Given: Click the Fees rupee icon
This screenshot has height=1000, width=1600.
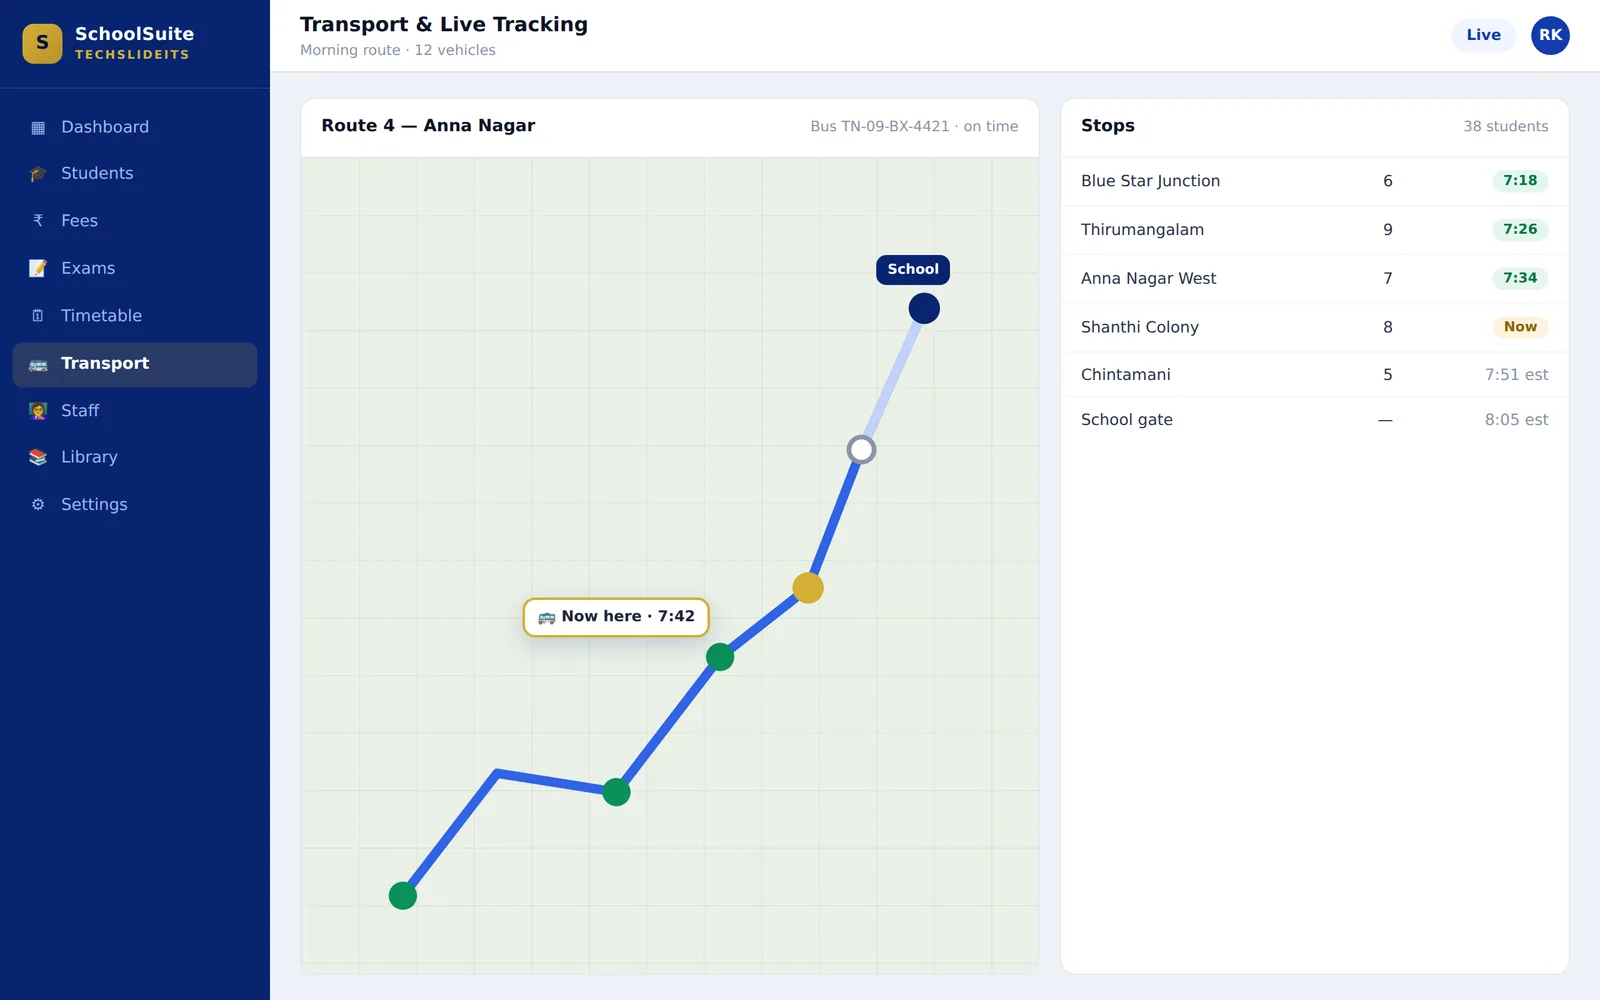Looking at the screenshot, I should pyautogui.click(x=38, y=221).
